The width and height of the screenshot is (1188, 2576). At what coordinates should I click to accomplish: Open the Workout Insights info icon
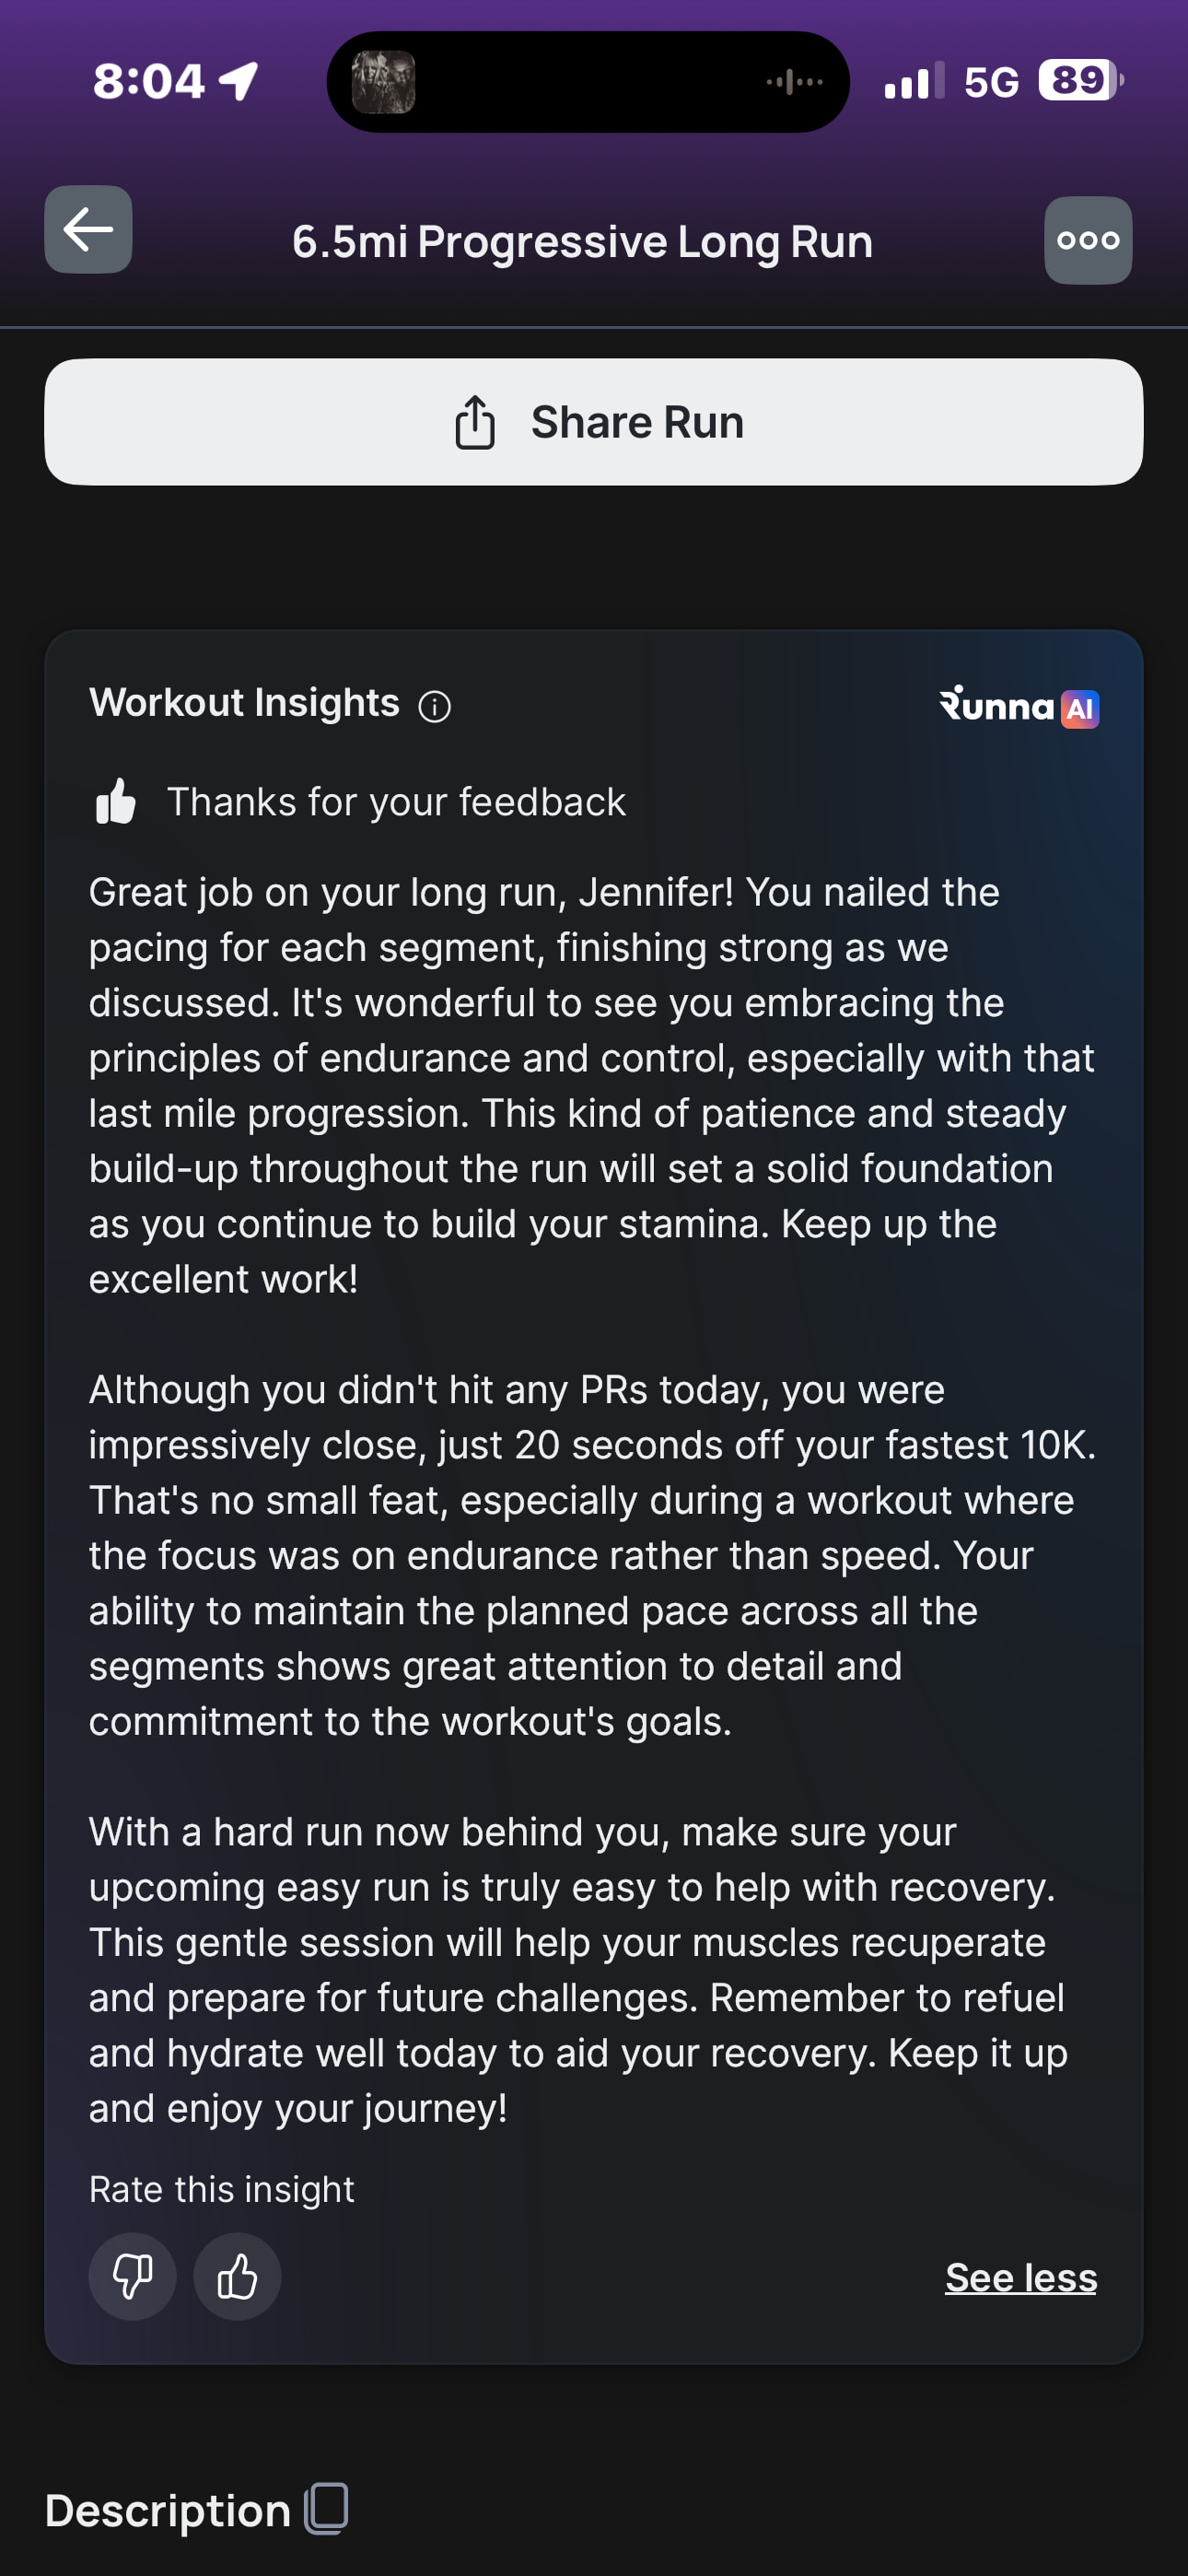click(435, 707)
